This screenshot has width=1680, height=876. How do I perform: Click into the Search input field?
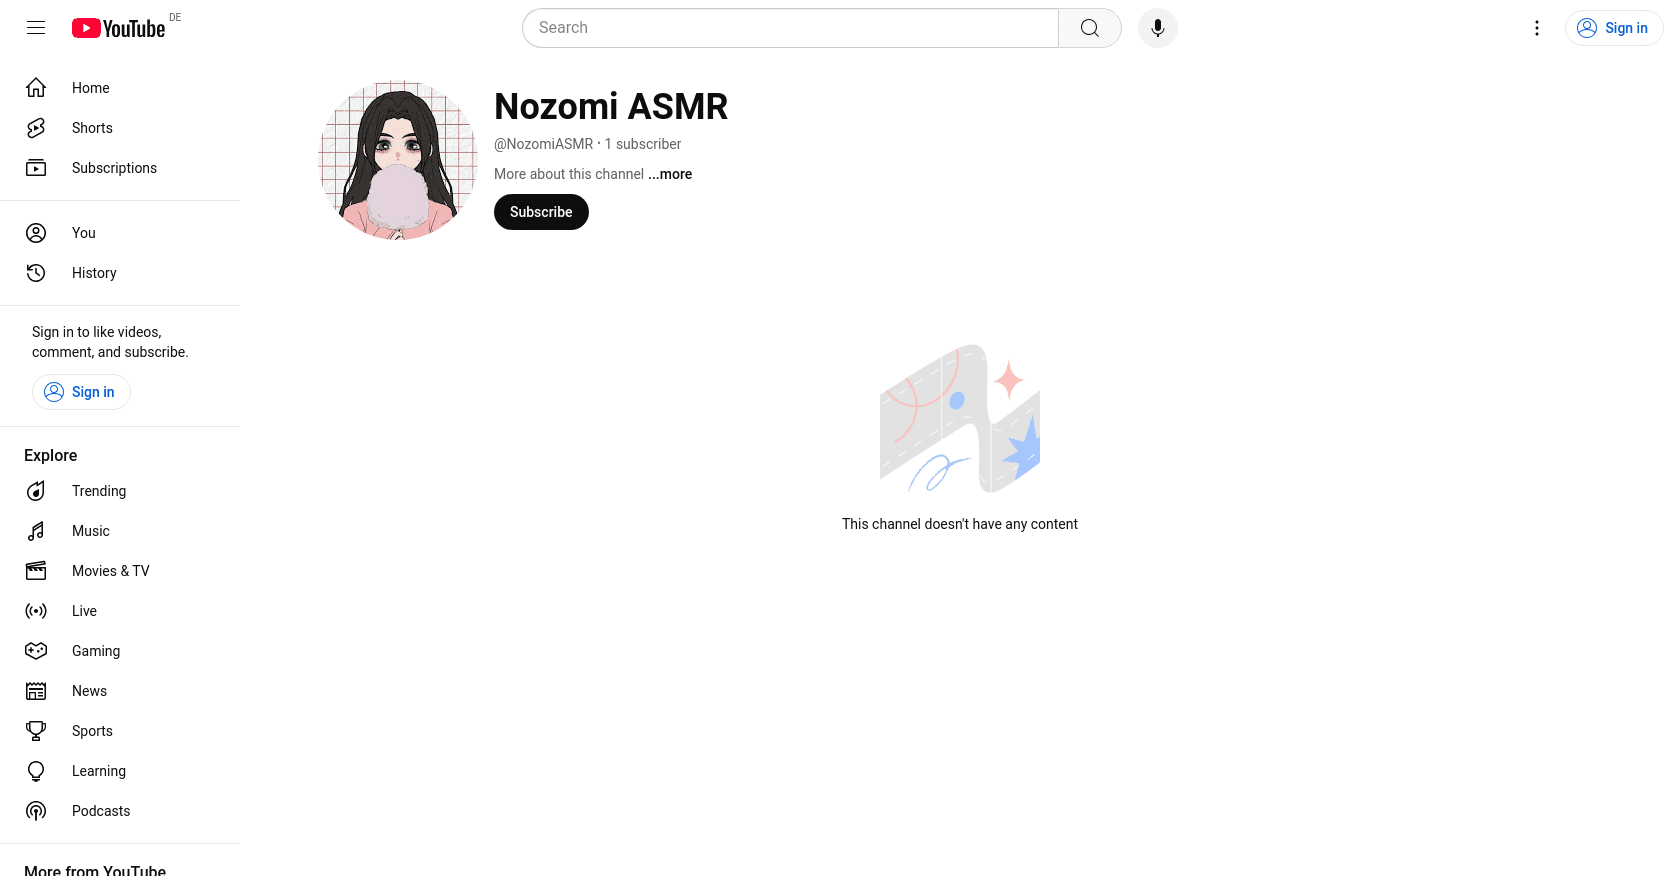[790, 28]
